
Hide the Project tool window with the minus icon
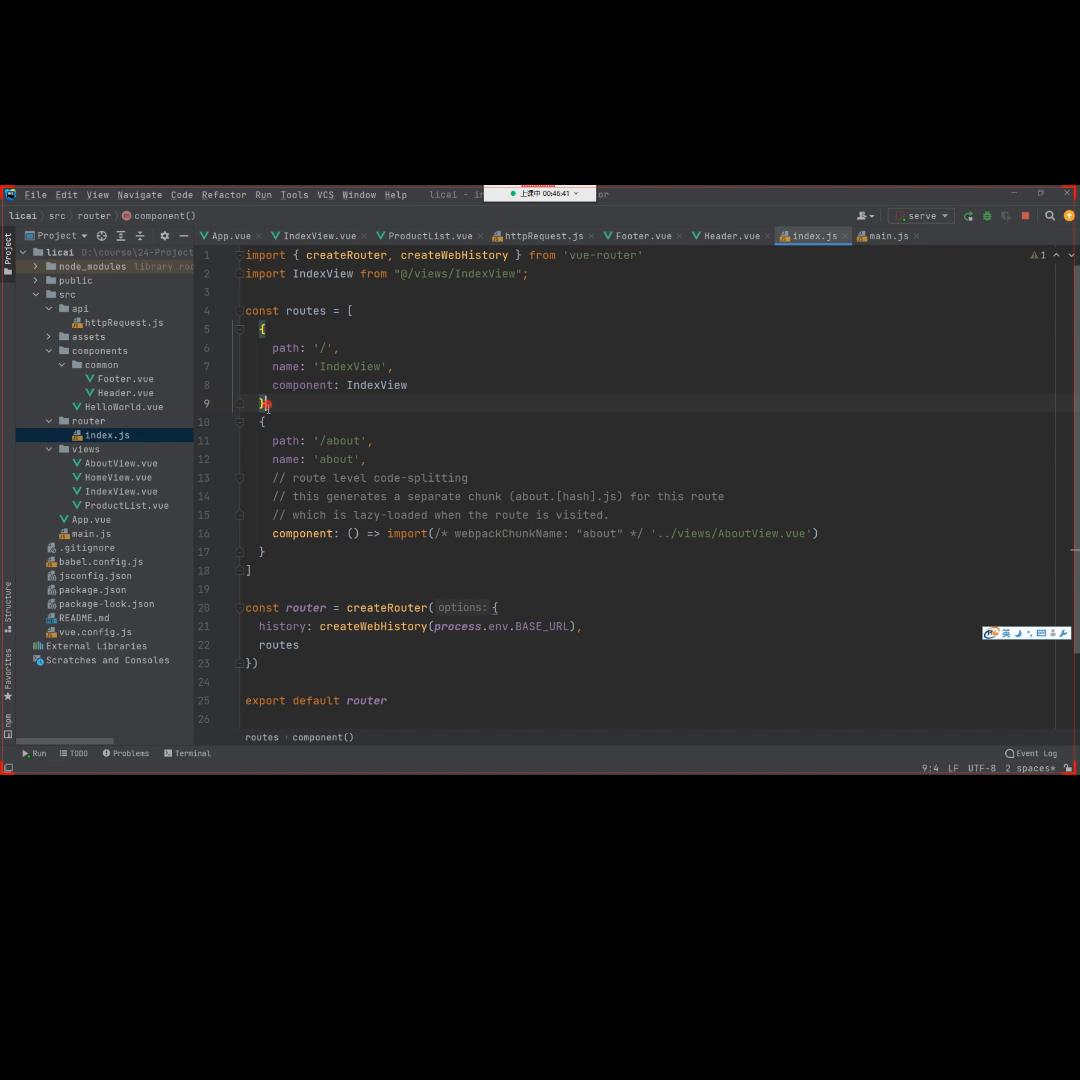coord(184,236)
